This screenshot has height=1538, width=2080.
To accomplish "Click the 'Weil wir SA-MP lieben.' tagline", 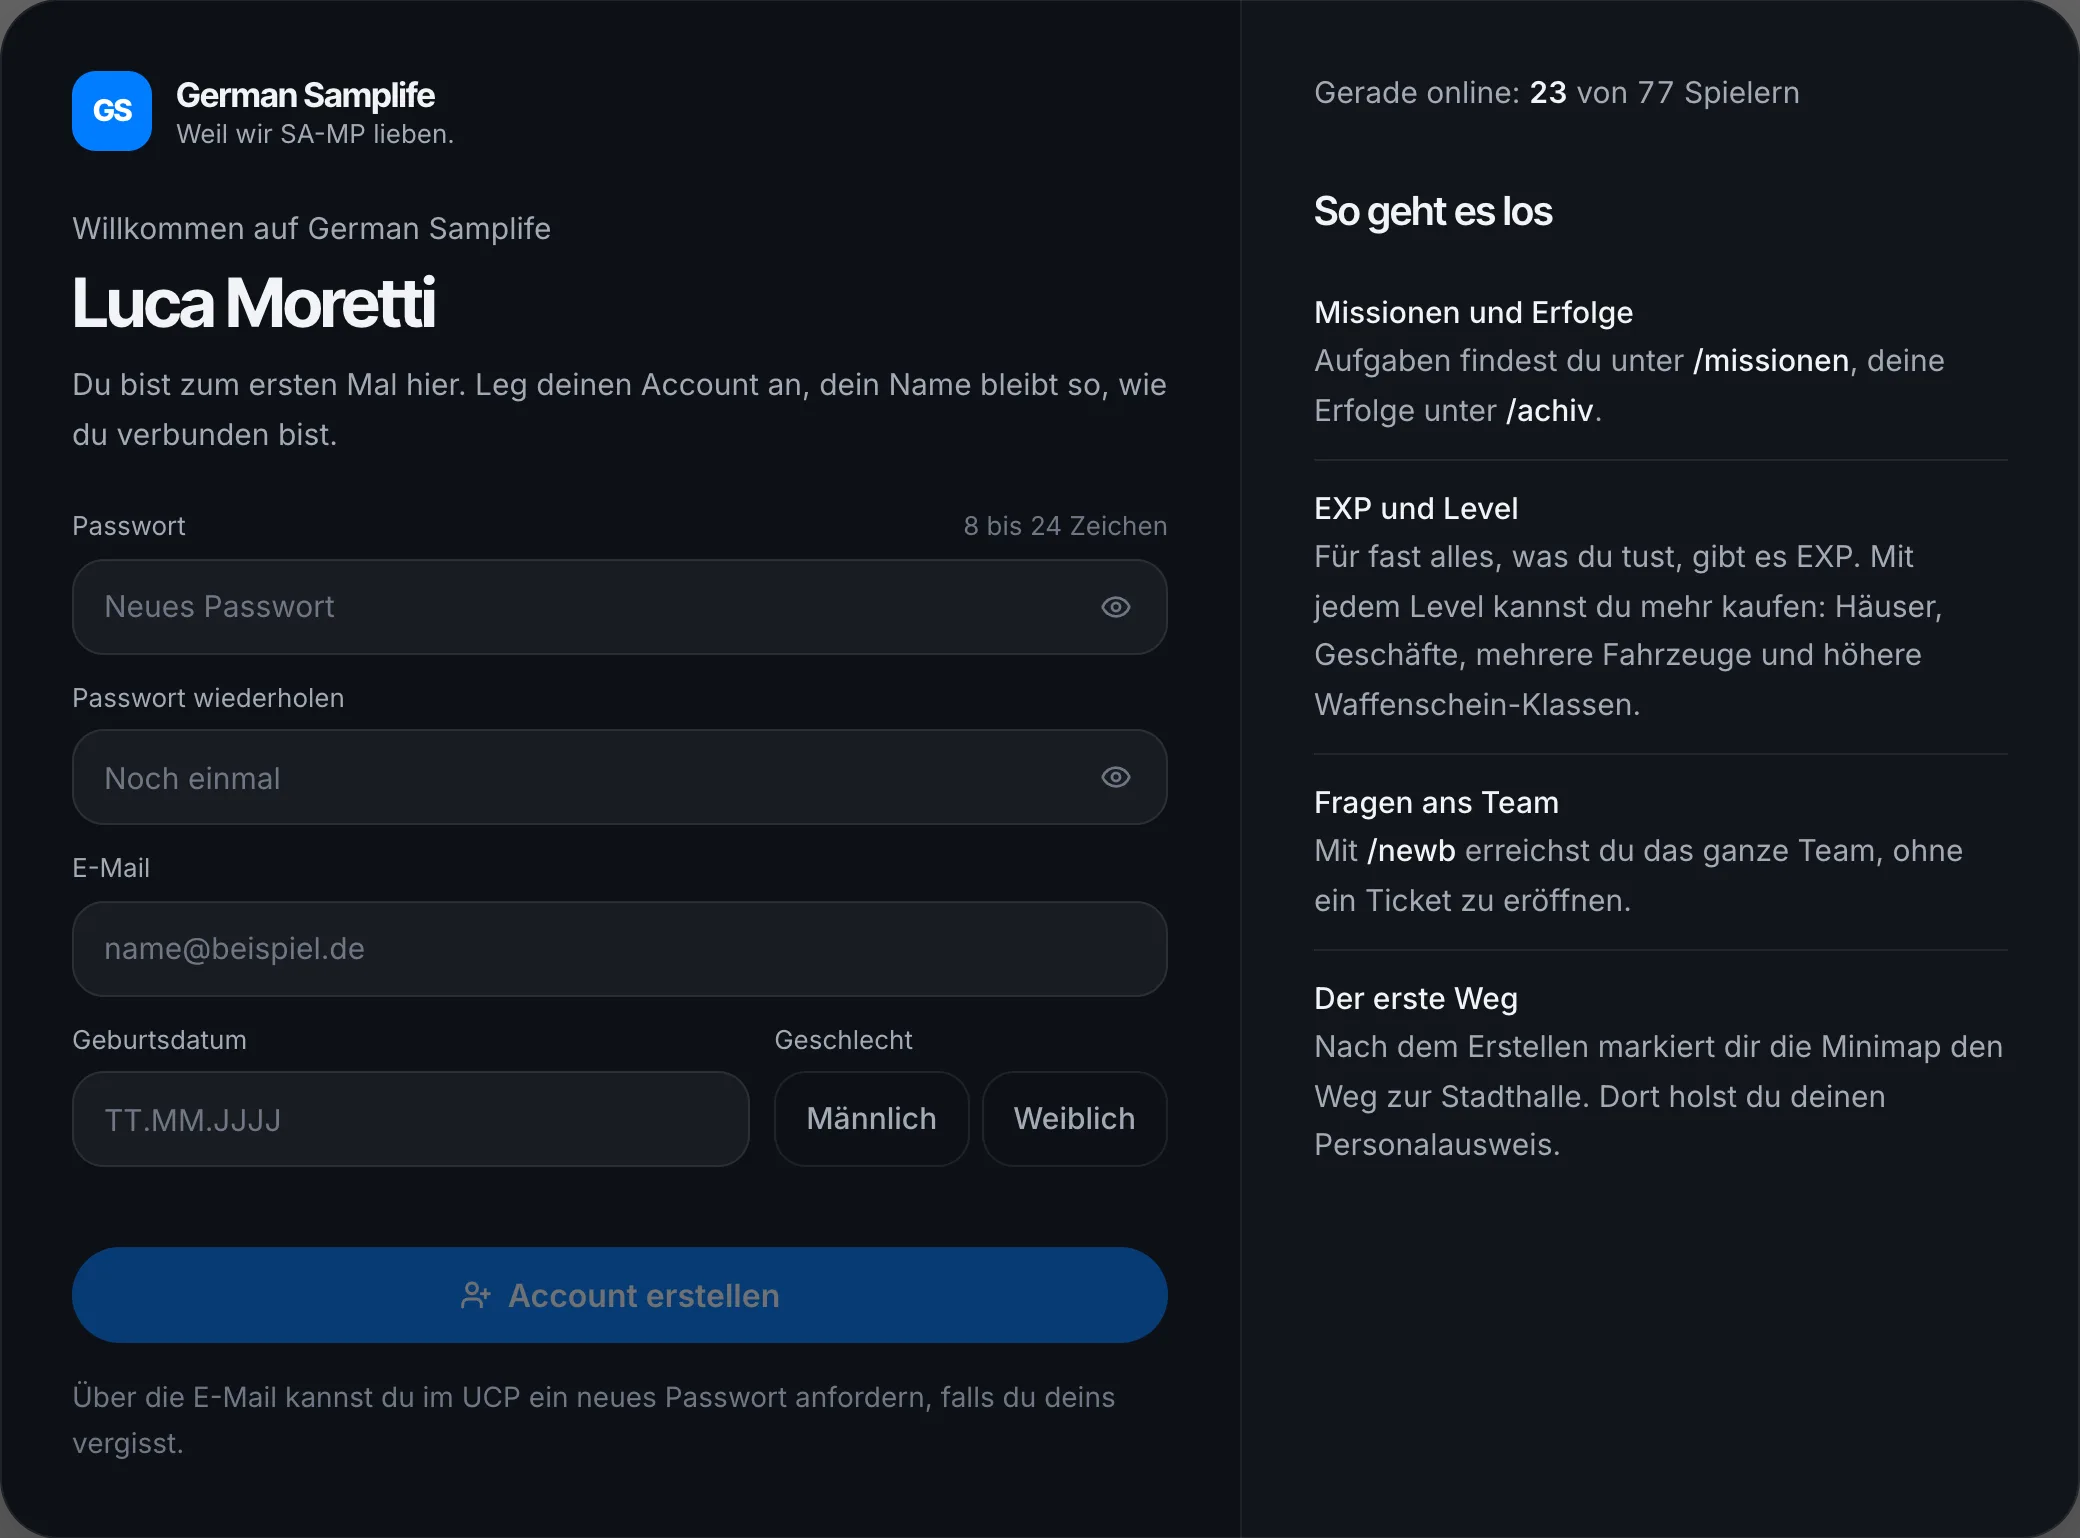I will 315,134.
